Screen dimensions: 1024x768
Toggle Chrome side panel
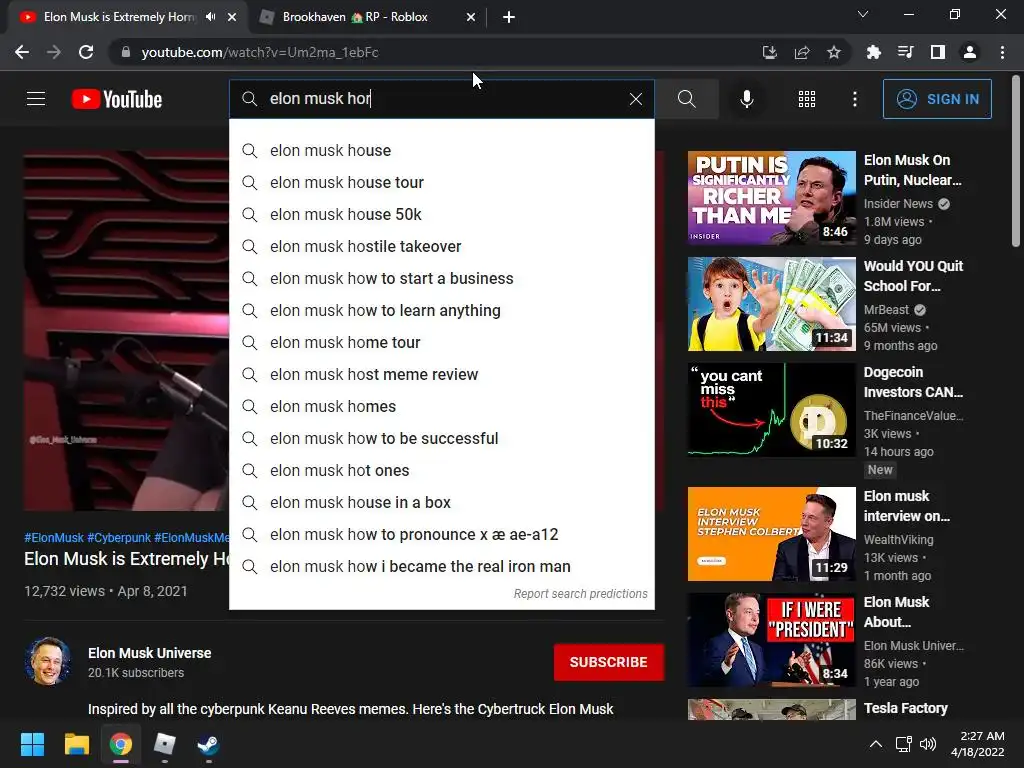coord(938,52)
